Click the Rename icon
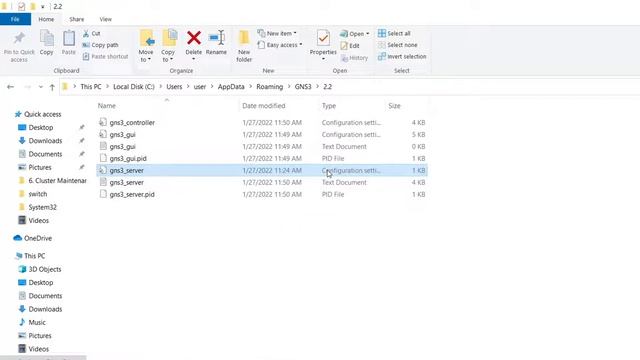The width and height of the screenshot is (640, 360). [216, 38]
